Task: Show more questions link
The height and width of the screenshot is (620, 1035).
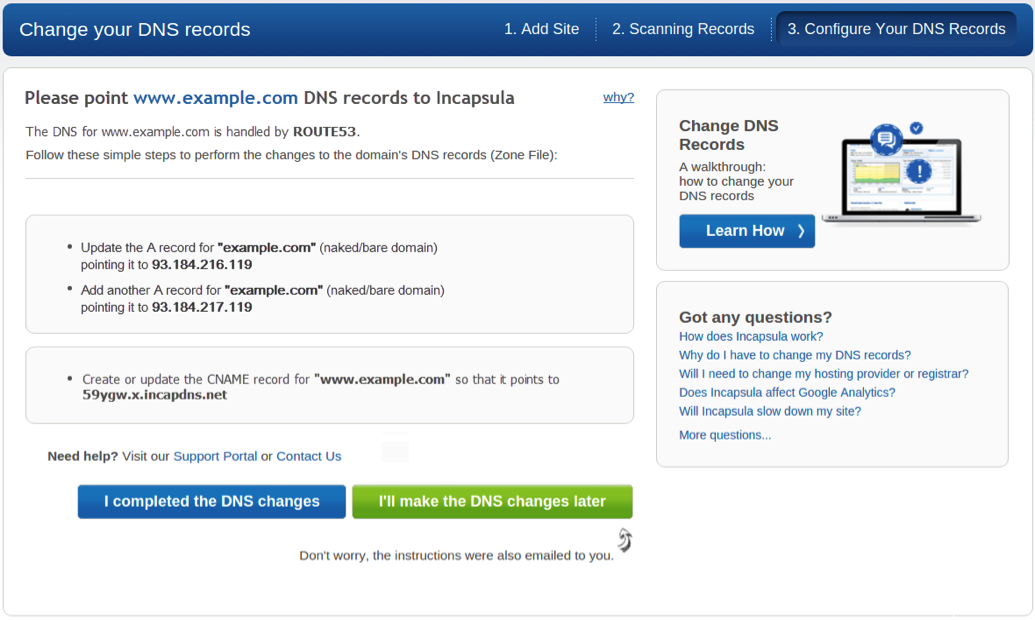Action: [725, 435]
